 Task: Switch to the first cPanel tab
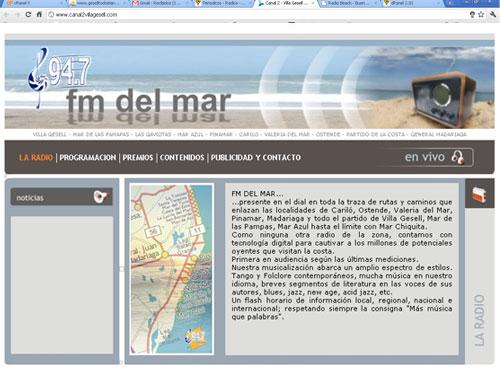coord(32,3)
